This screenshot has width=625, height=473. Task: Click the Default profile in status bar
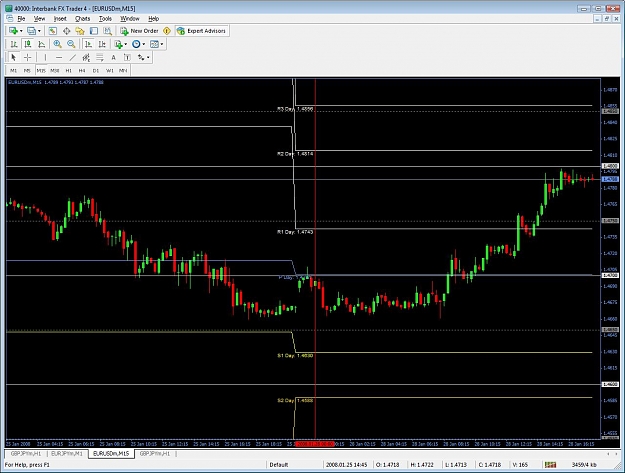pyautogui.click(x=279, y=465)
